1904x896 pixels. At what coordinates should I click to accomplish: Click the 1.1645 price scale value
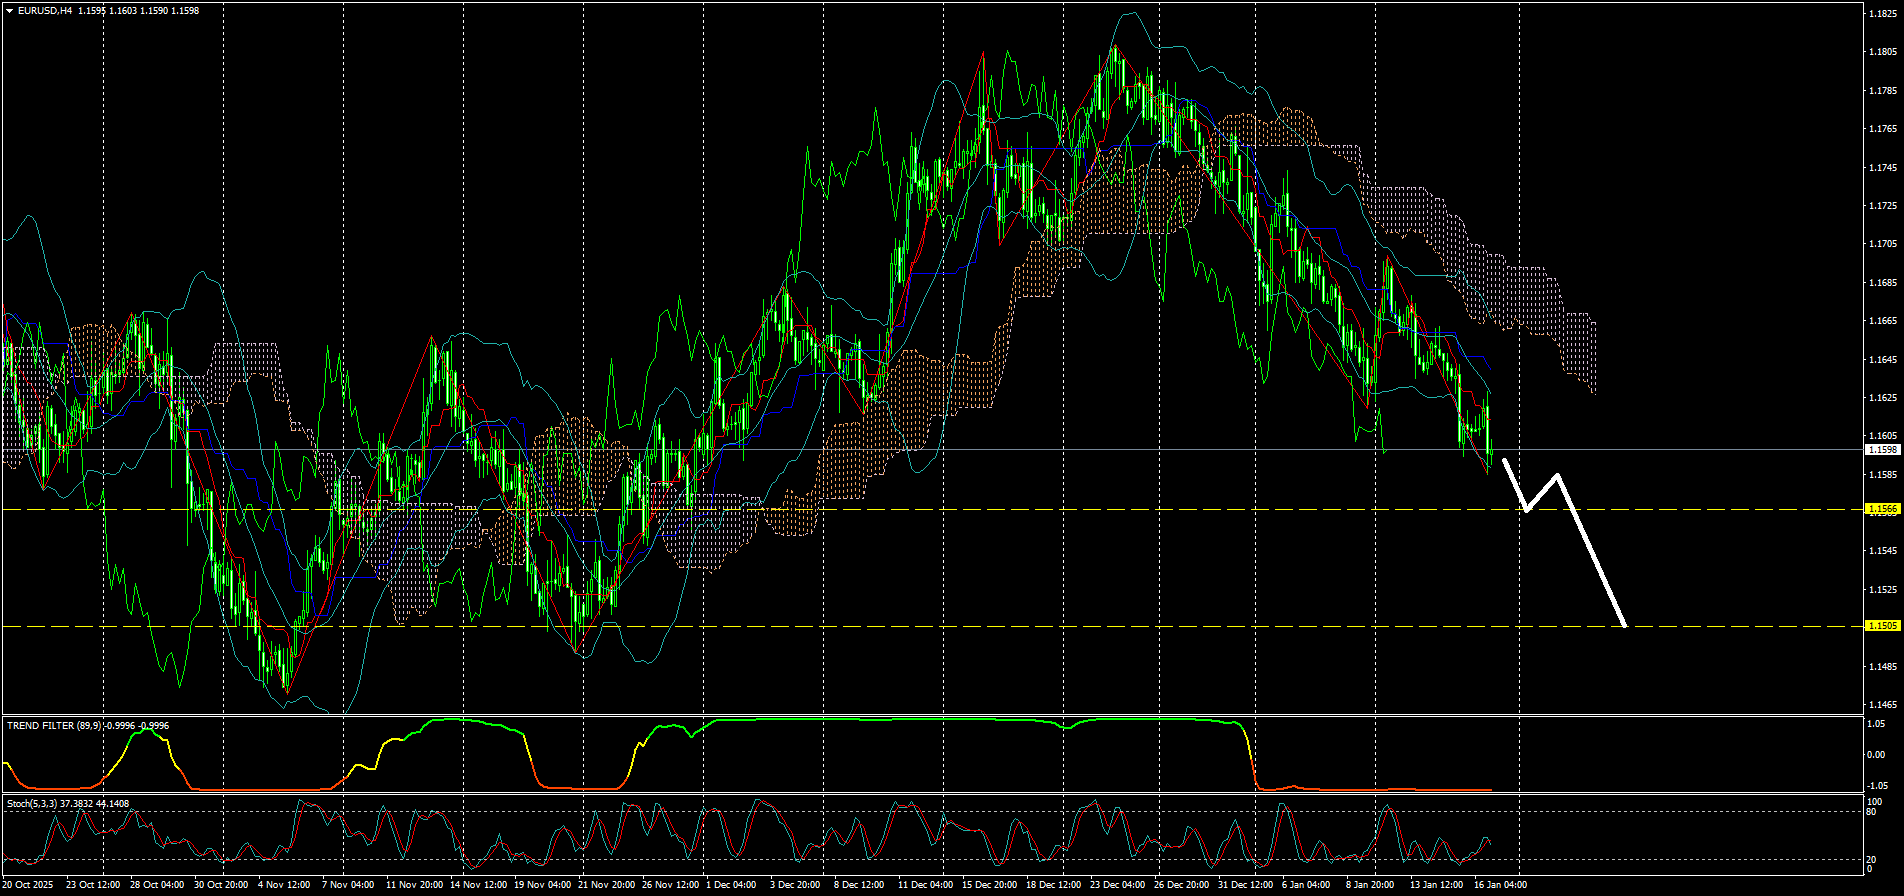pos(1882,360)
